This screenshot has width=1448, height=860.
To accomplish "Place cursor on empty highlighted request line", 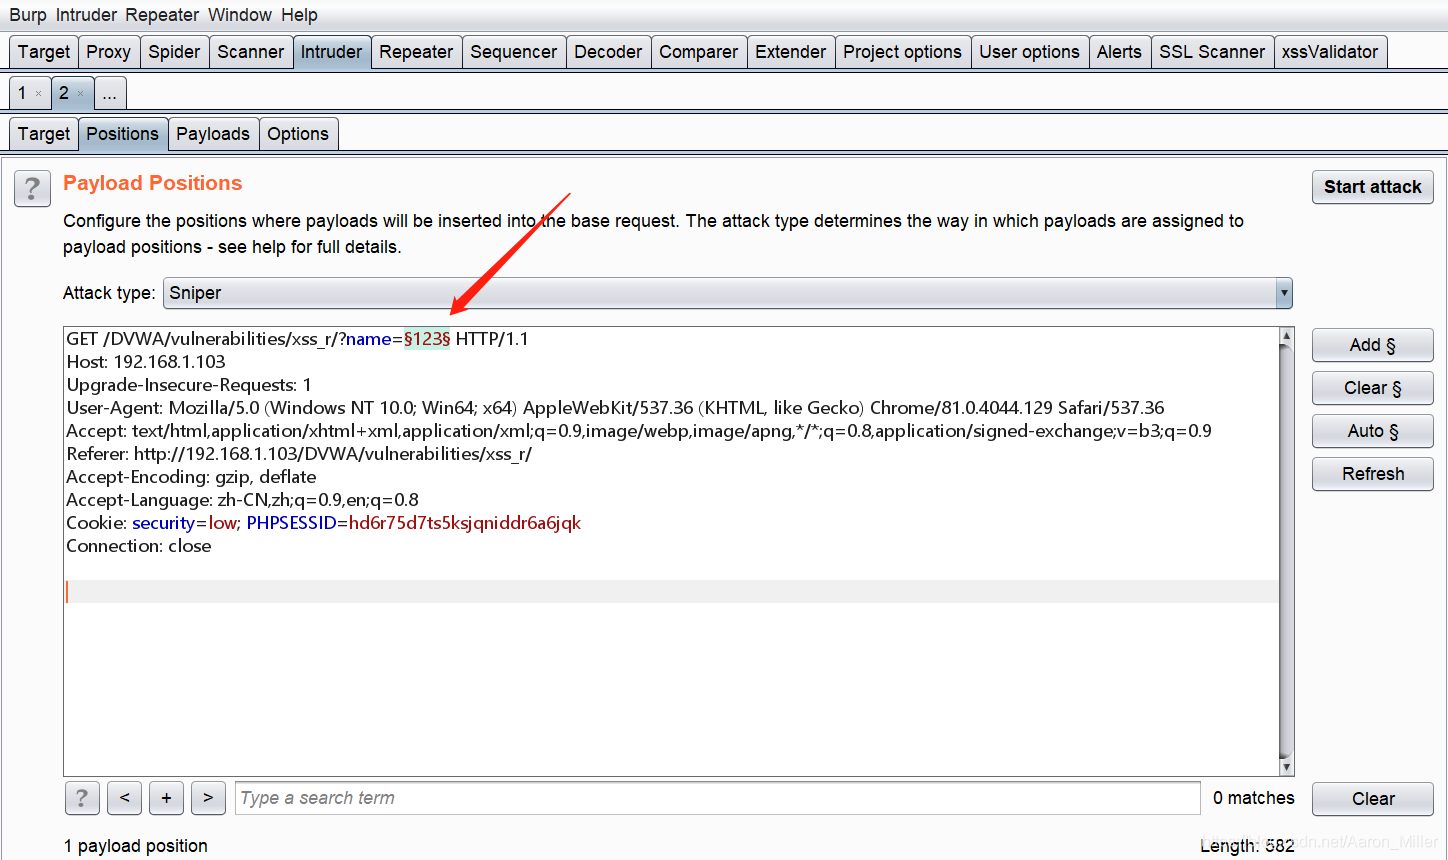I will point(671,592).
